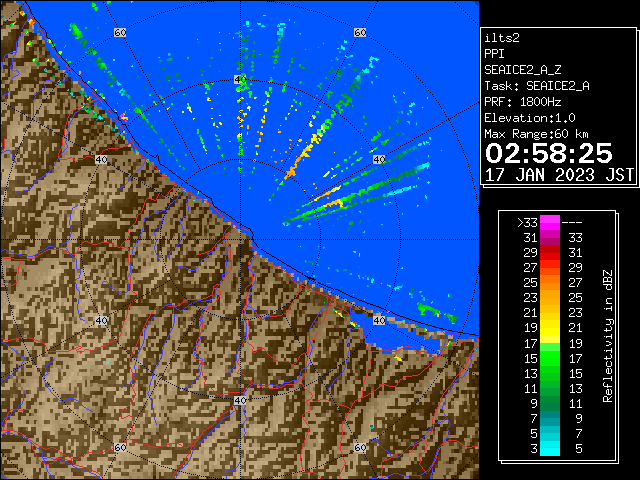Click the magenta >33 dBZ legend swatch
The image size is (640, 480).
point(550,223)
